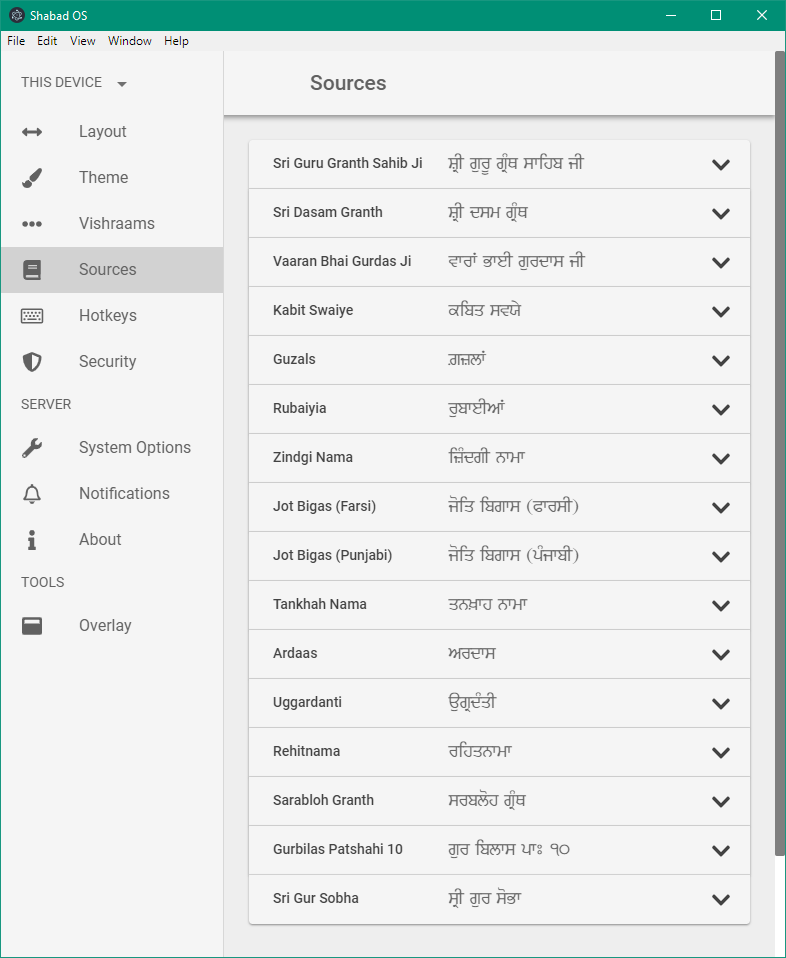Click the Gurbilas Patshahi 10 label

(x=337, y=849)
